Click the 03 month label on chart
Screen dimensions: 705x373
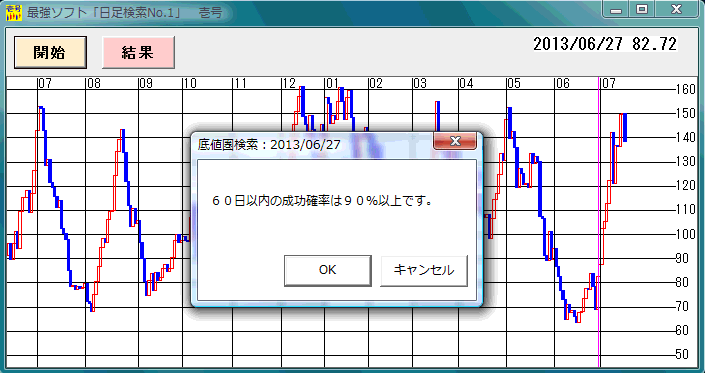[420, 84]
